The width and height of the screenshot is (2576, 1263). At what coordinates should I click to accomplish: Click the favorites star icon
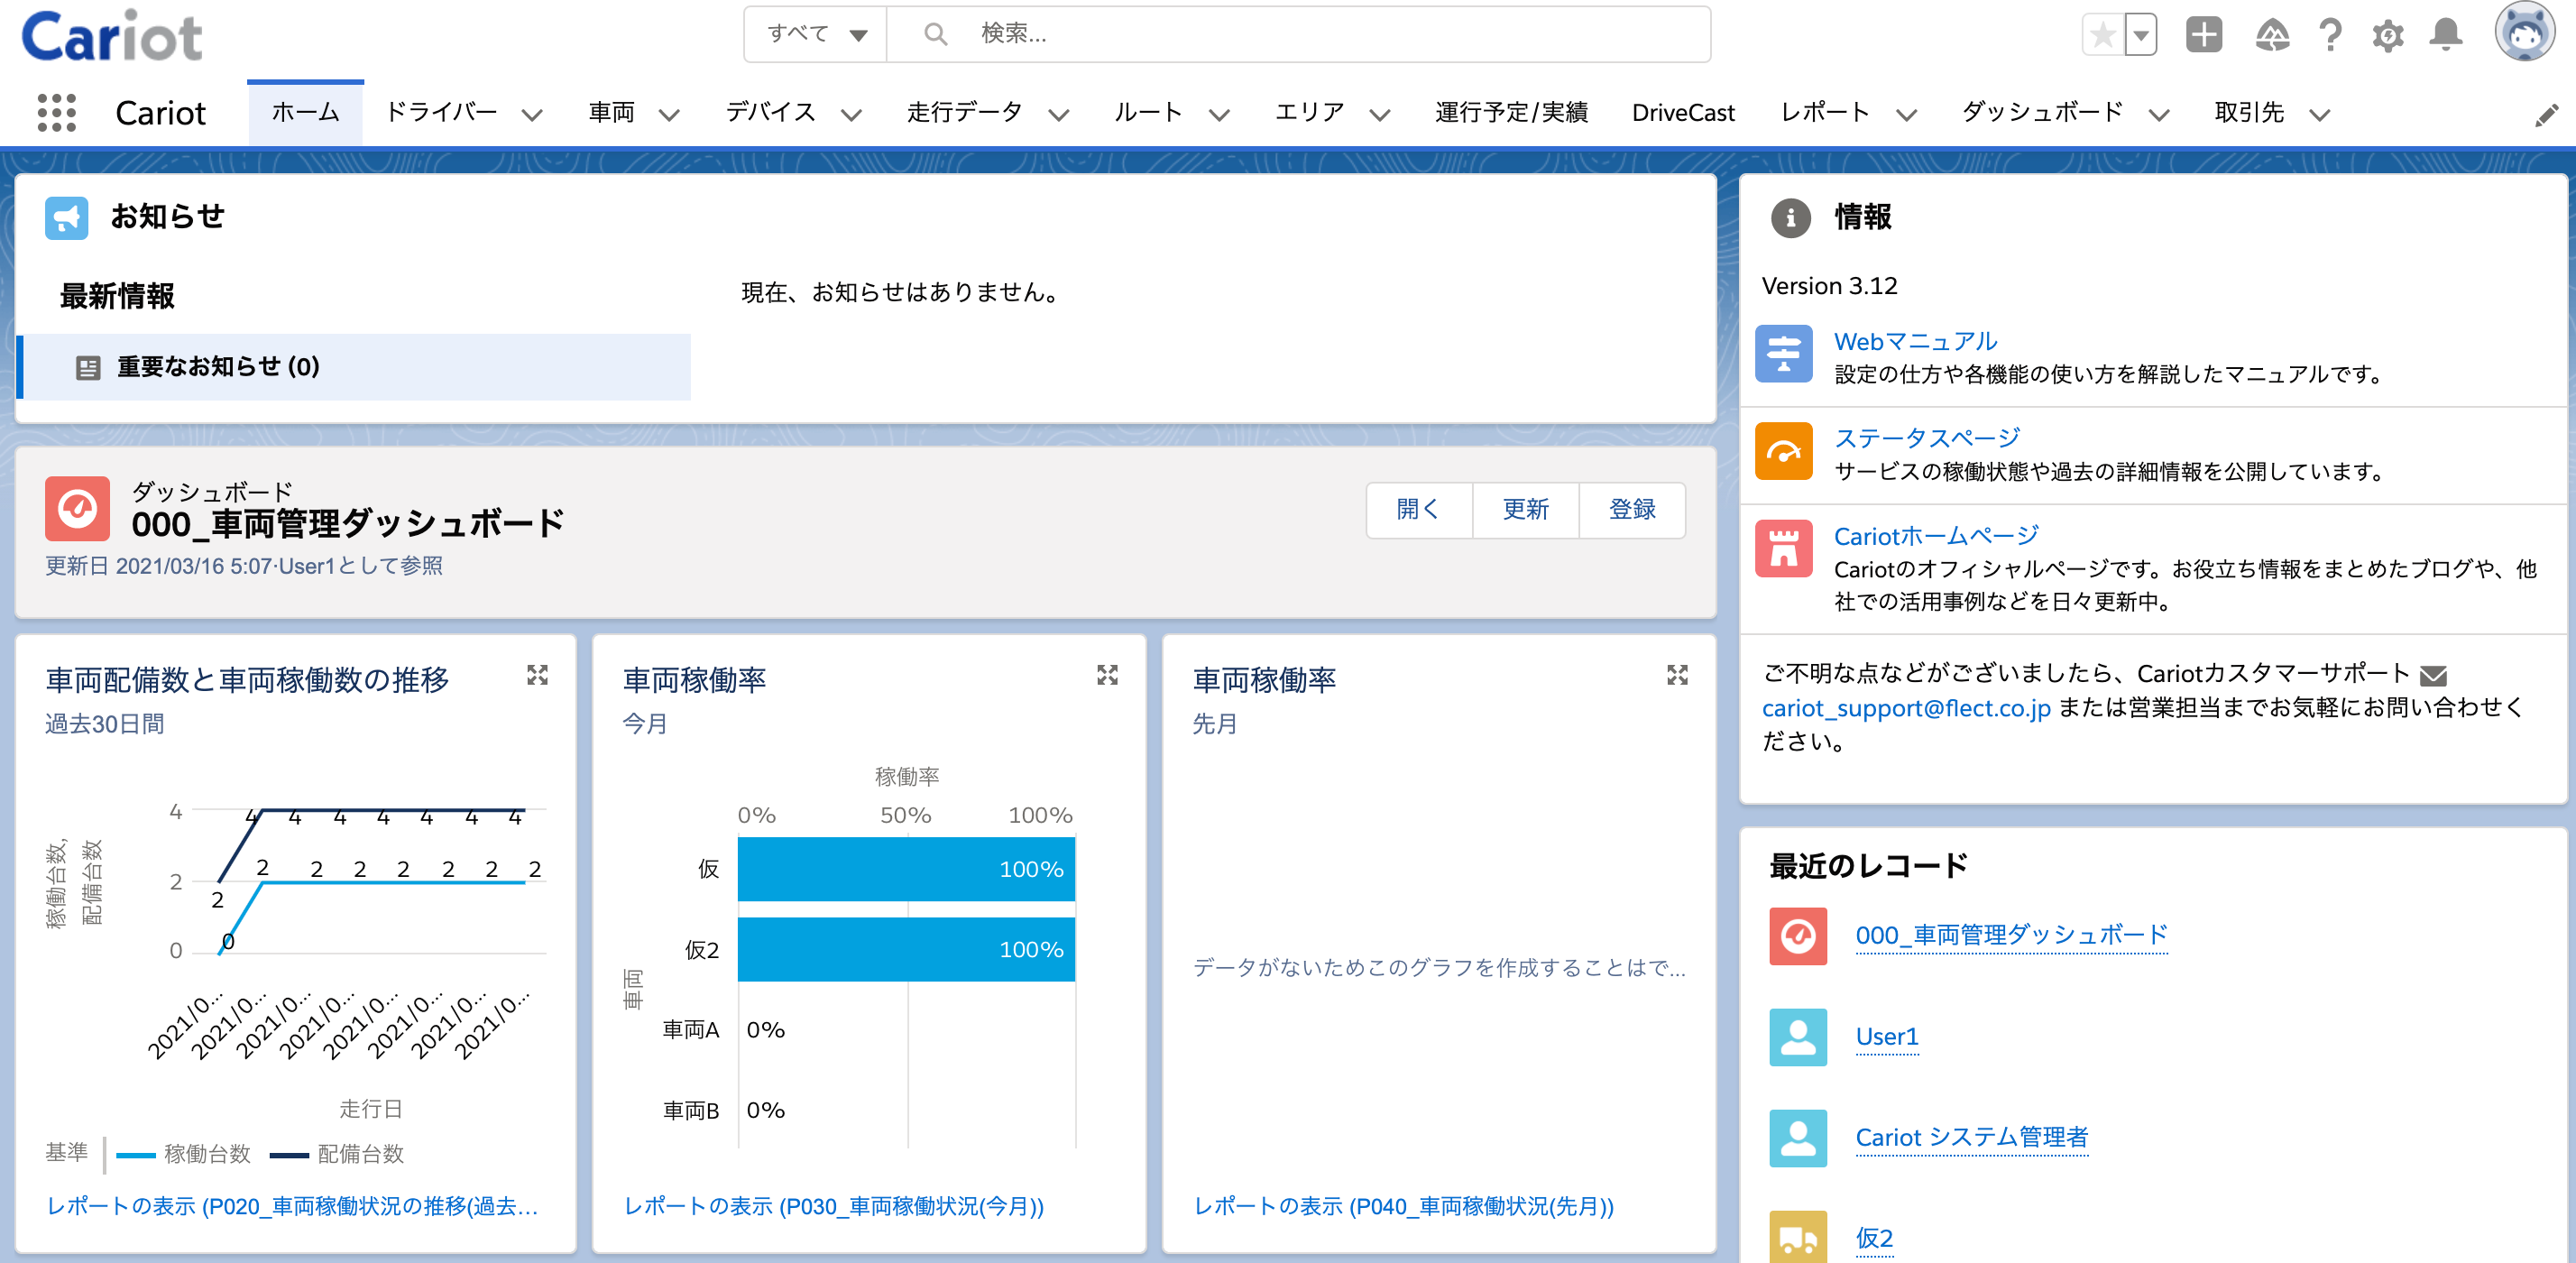(x=2103, y=35)
